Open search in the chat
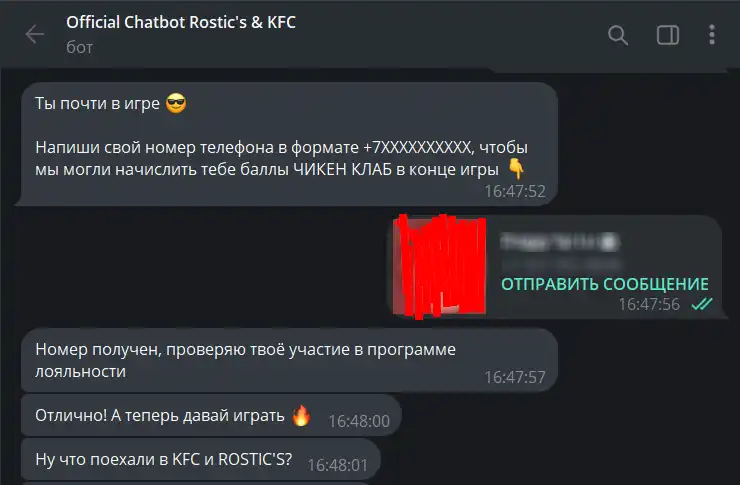Image resolution: width=740 pixels, height=485 pixels. click(x=618, y=35)
